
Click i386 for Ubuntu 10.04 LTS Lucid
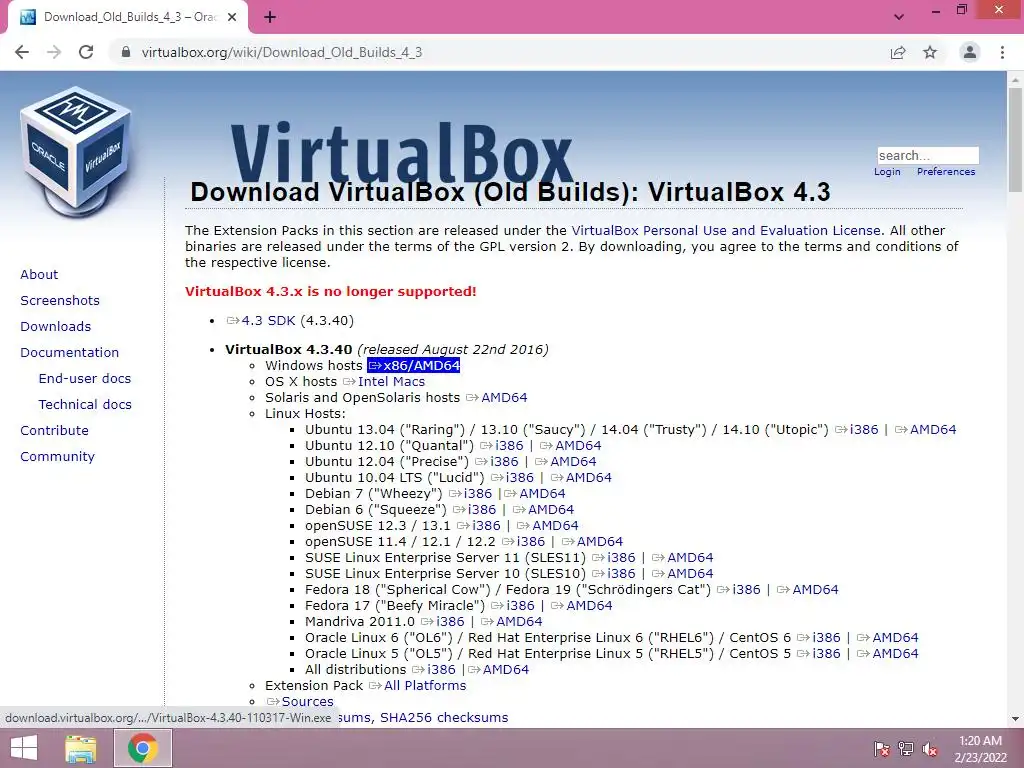click(520, 477)
